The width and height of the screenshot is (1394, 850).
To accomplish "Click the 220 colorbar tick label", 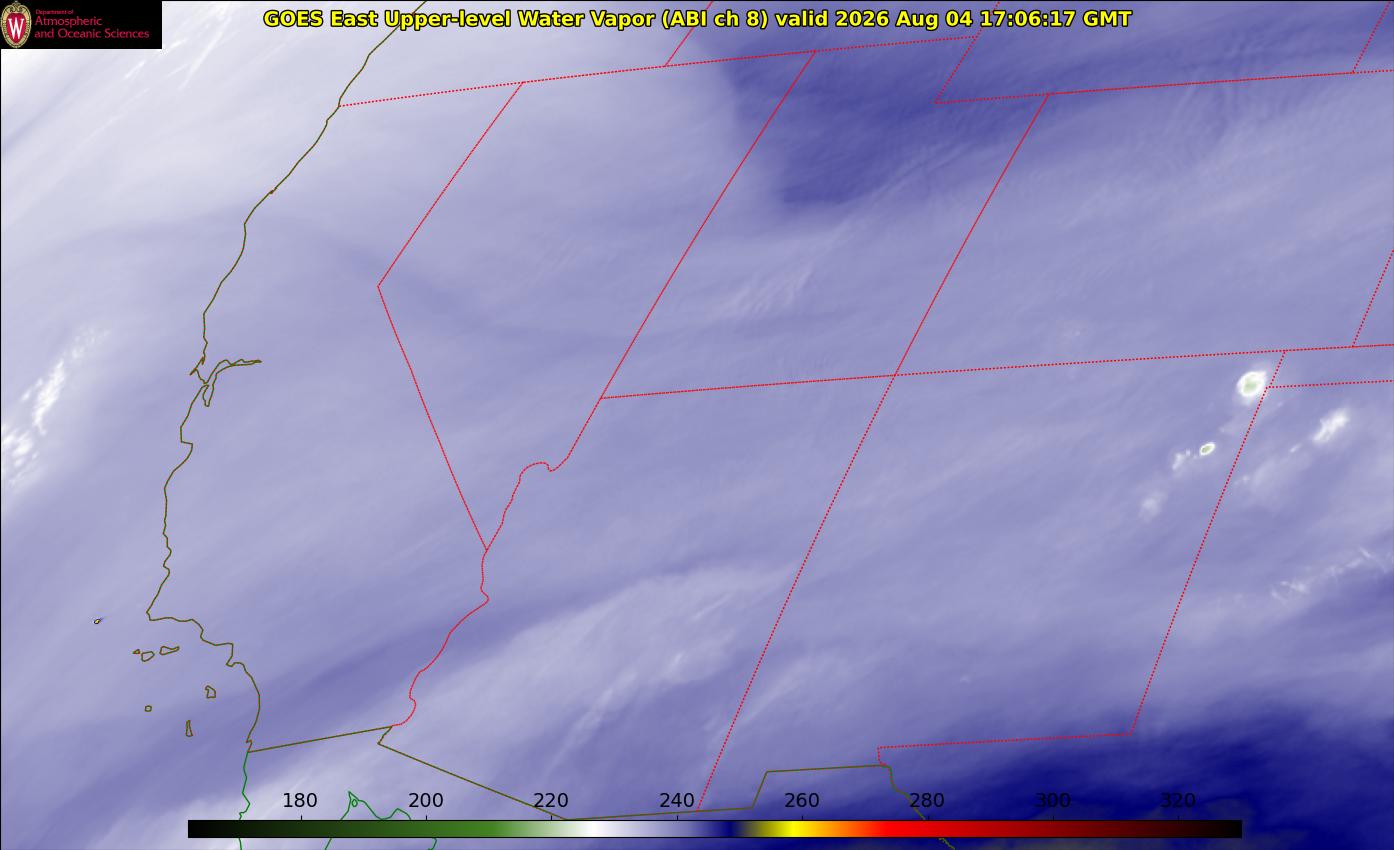I will tap(551, 800).
